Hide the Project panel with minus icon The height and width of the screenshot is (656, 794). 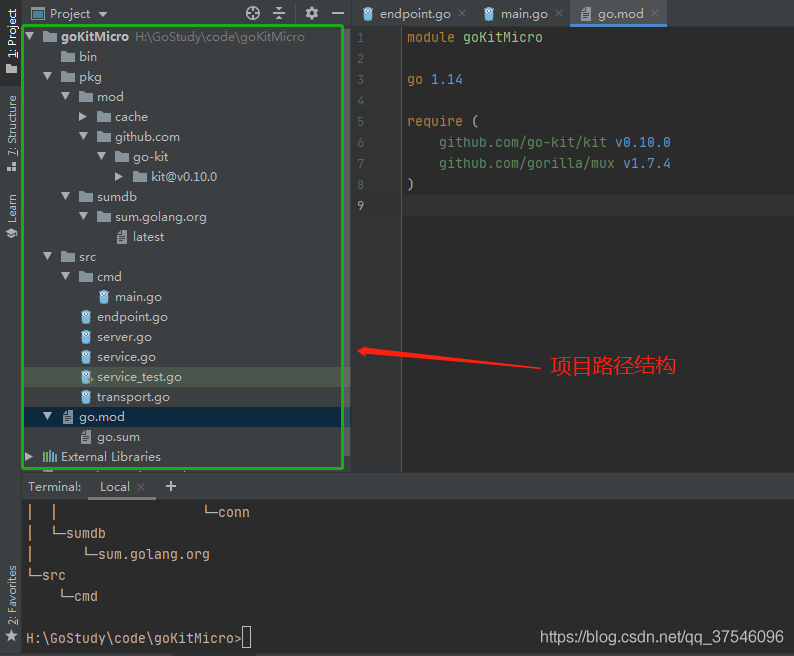tap(335, 13)
